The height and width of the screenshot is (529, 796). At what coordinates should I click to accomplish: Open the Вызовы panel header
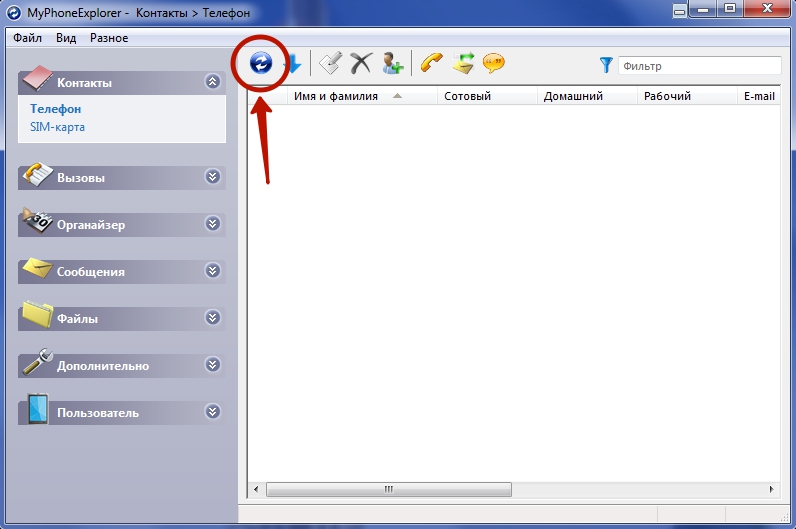[x=122, y=178]
